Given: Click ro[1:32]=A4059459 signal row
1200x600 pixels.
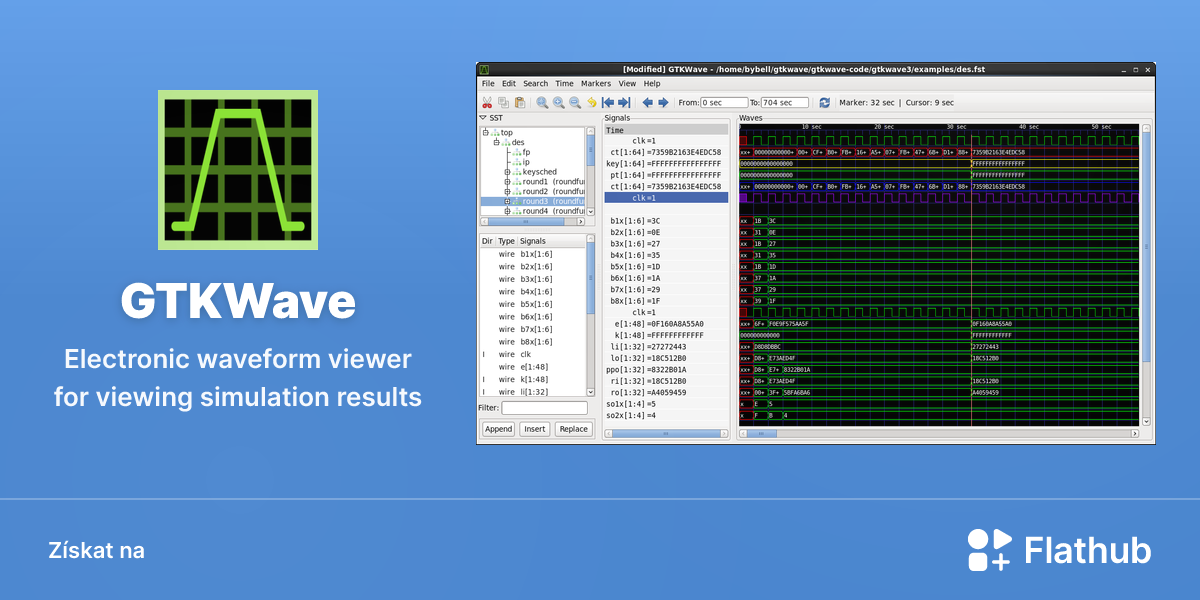Looking at the screenshot, I should pyautogui.click(x=666, y=393).
